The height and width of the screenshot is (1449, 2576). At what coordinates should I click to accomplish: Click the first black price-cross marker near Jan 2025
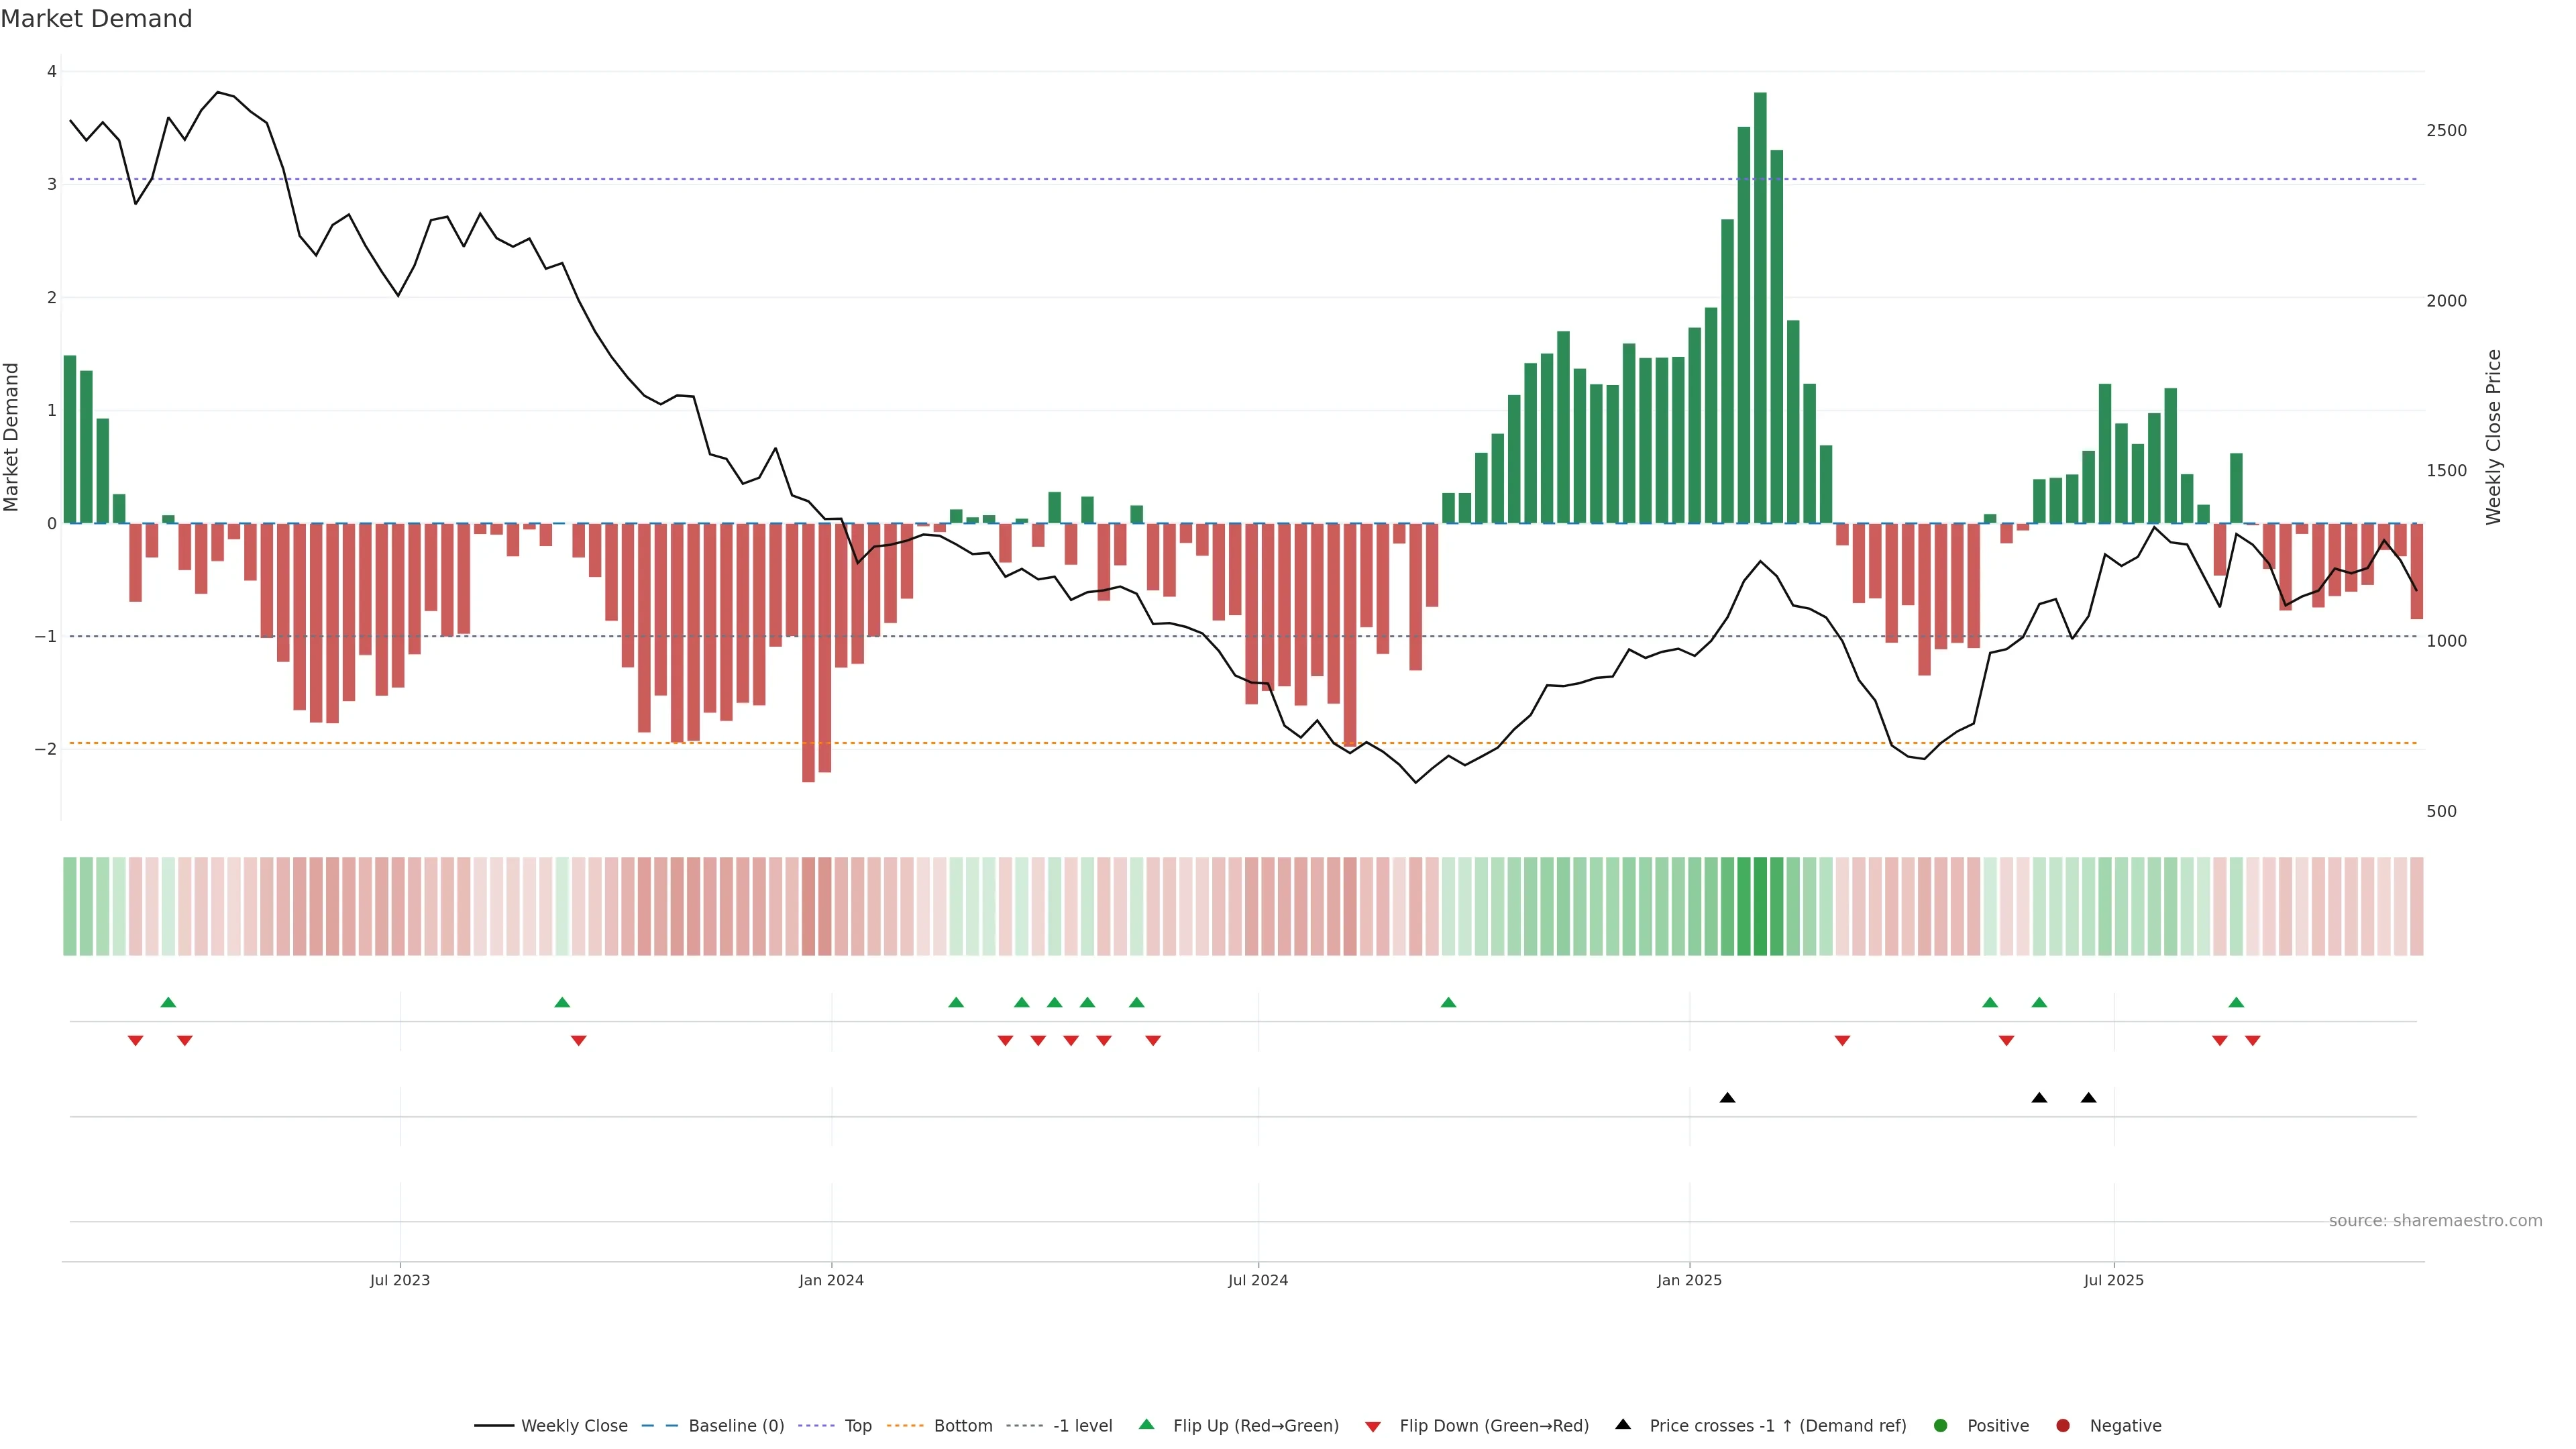pos(1727,1098)
